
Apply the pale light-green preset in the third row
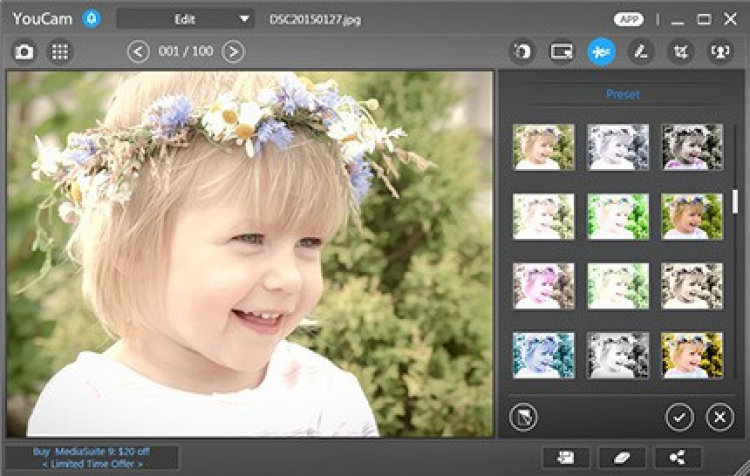point(618,286)
